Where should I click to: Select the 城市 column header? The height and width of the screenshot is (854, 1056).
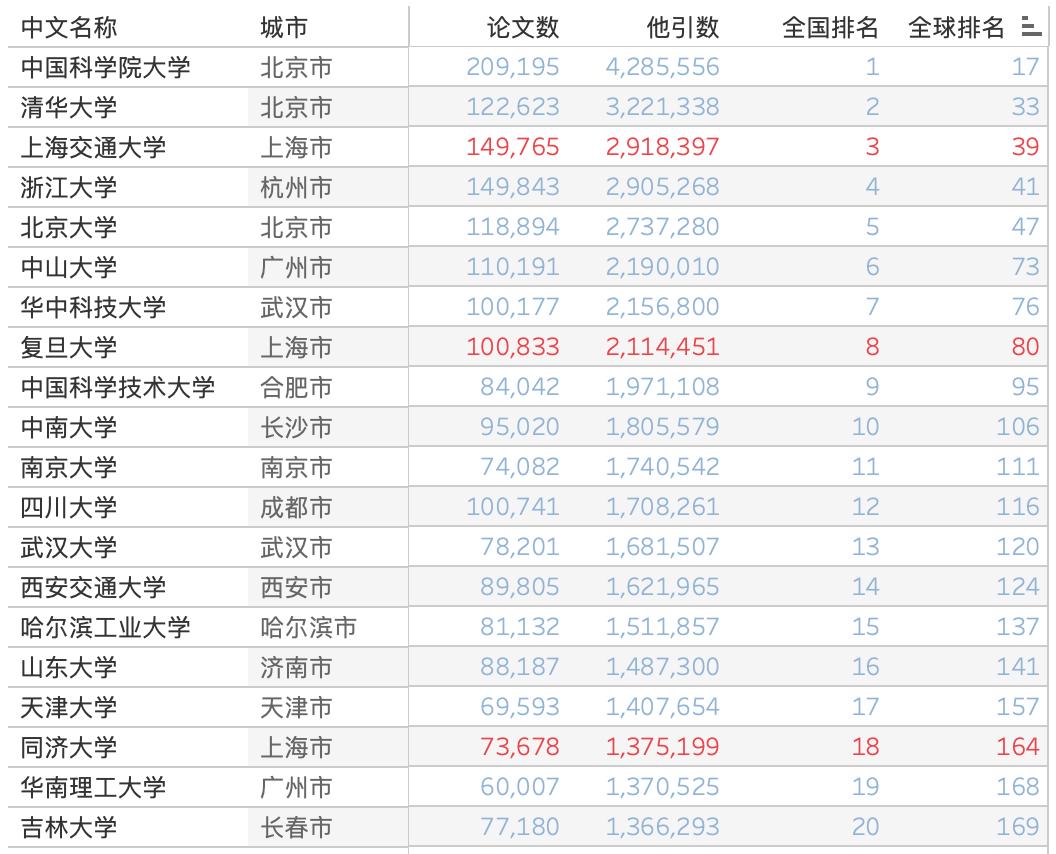[284, 28]
